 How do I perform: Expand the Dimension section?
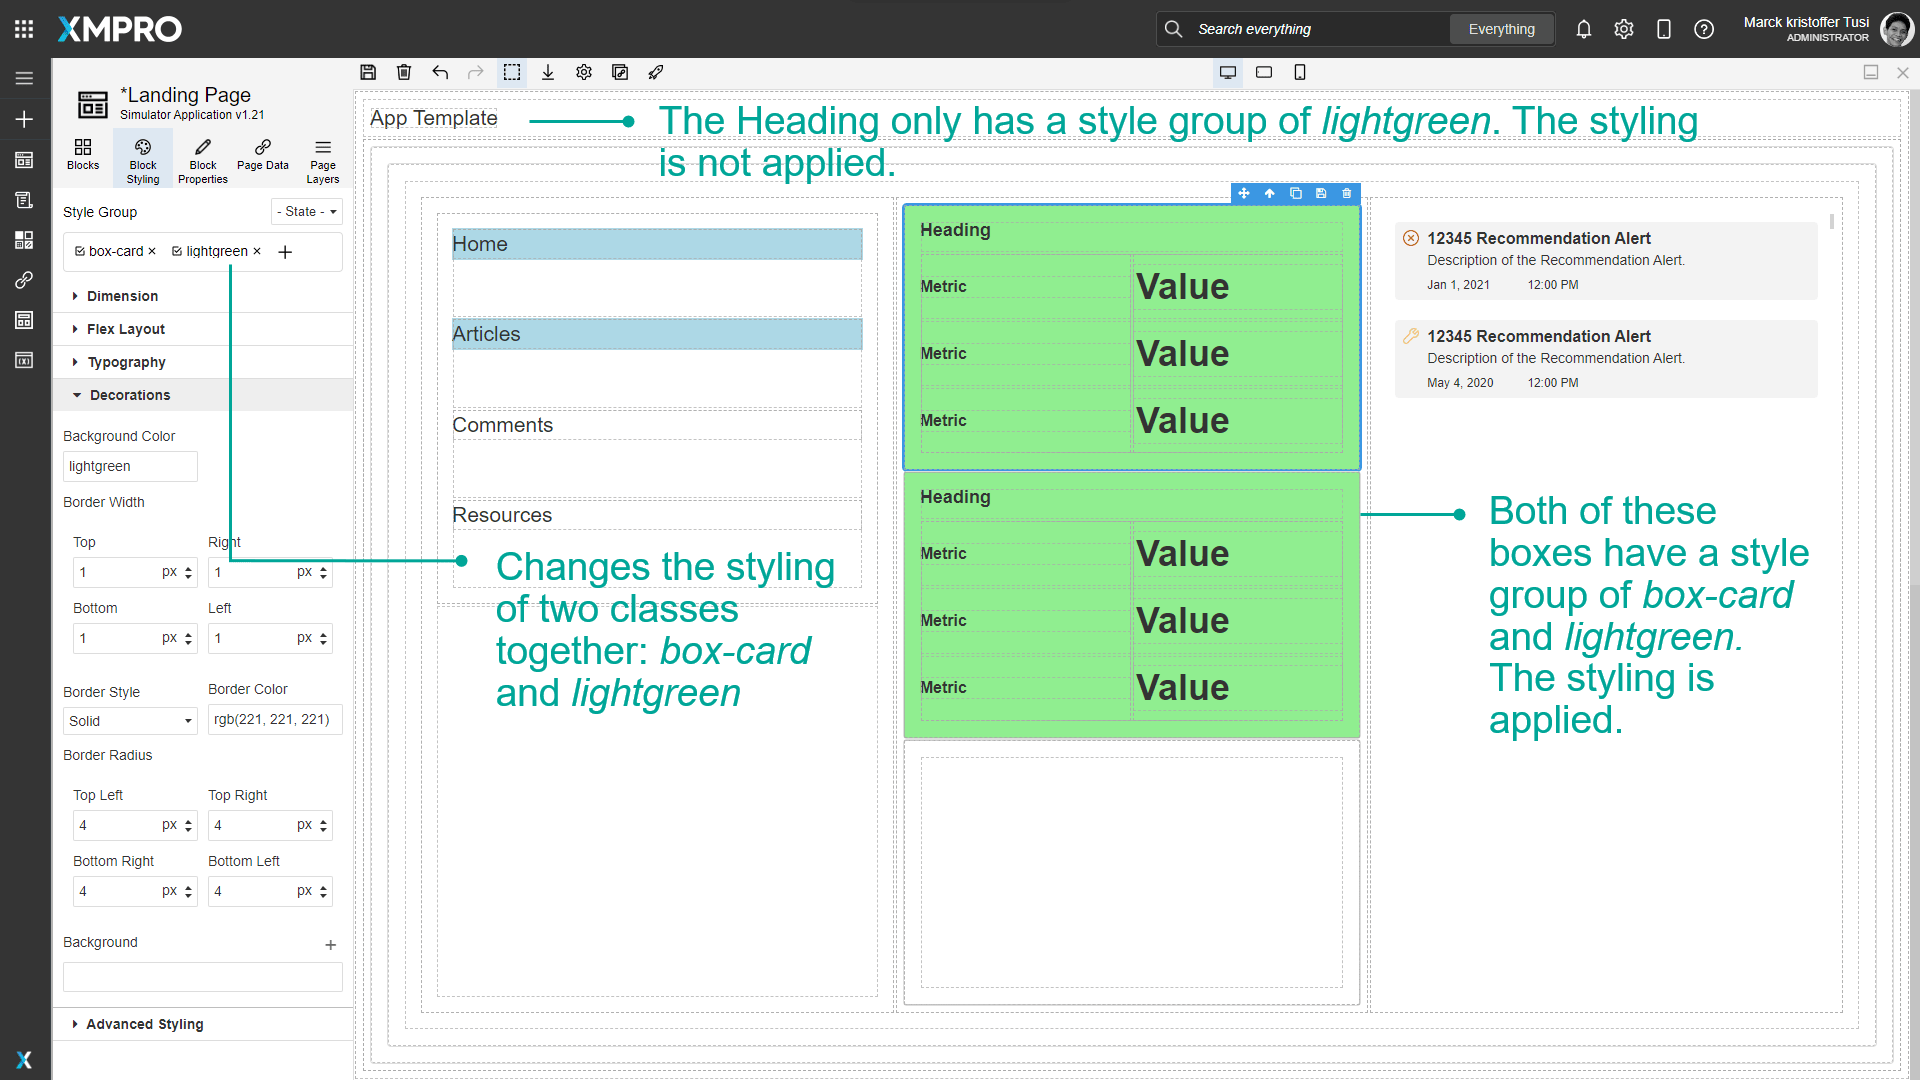tap(203, 296)
